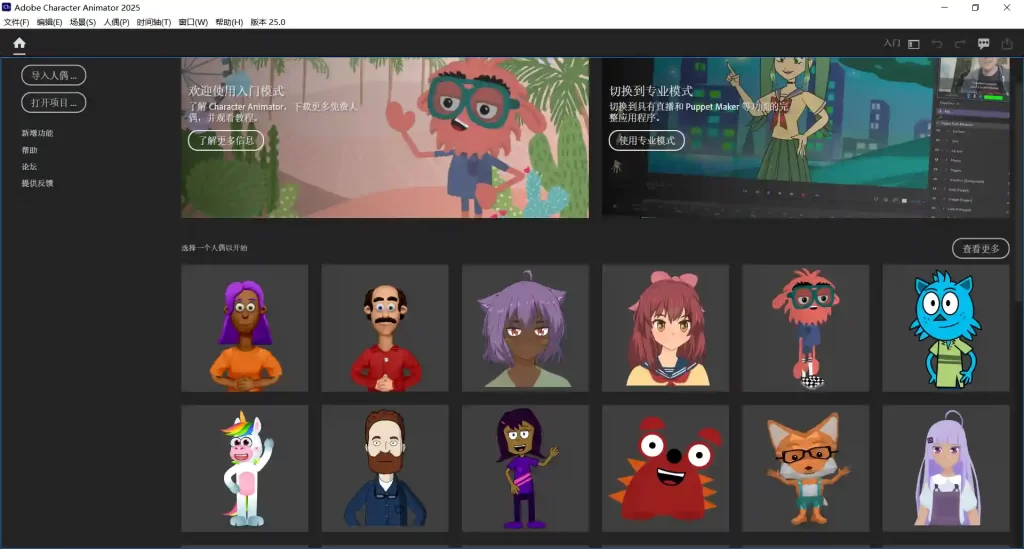Choose the rainbow unicorn puppet
Screen dimensions: 1024x549
click(244, 468)
